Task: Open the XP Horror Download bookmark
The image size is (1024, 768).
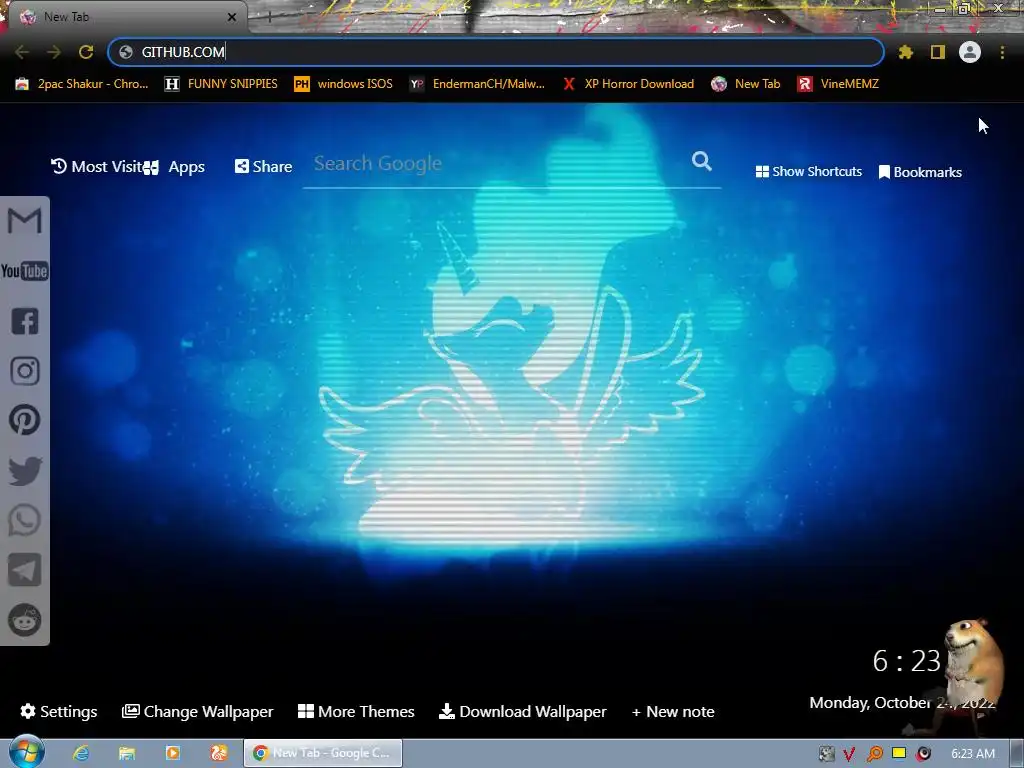Action: [x=628, y=84]
